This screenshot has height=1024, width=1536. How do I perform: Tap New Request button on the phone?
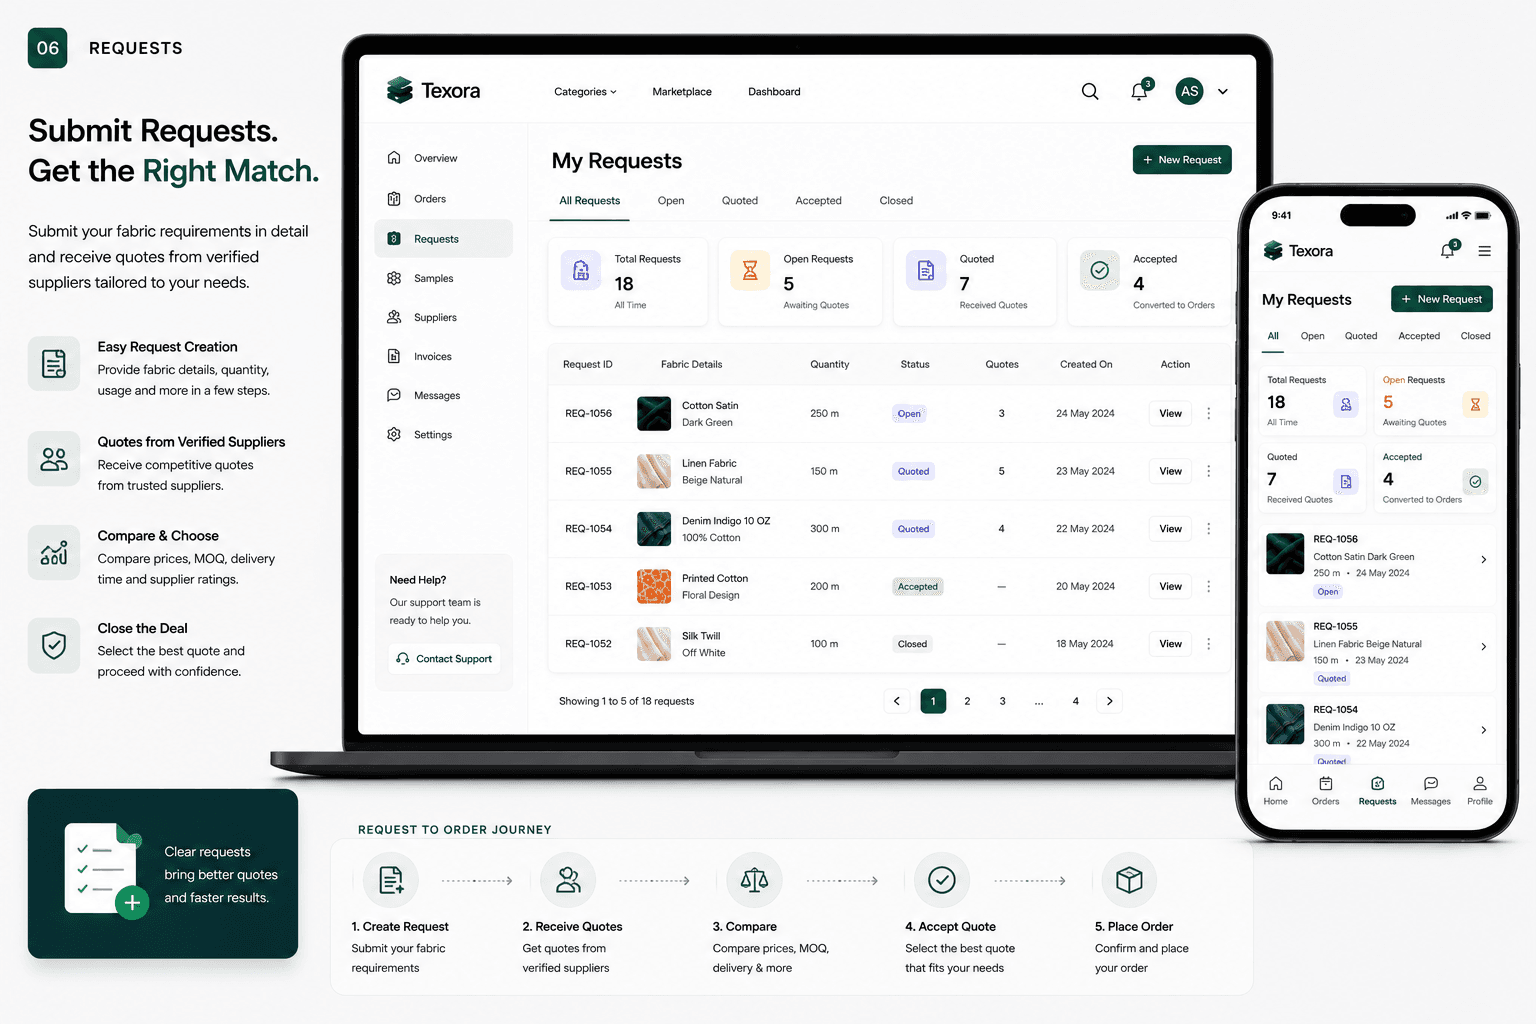click(x=1442, y=299)
